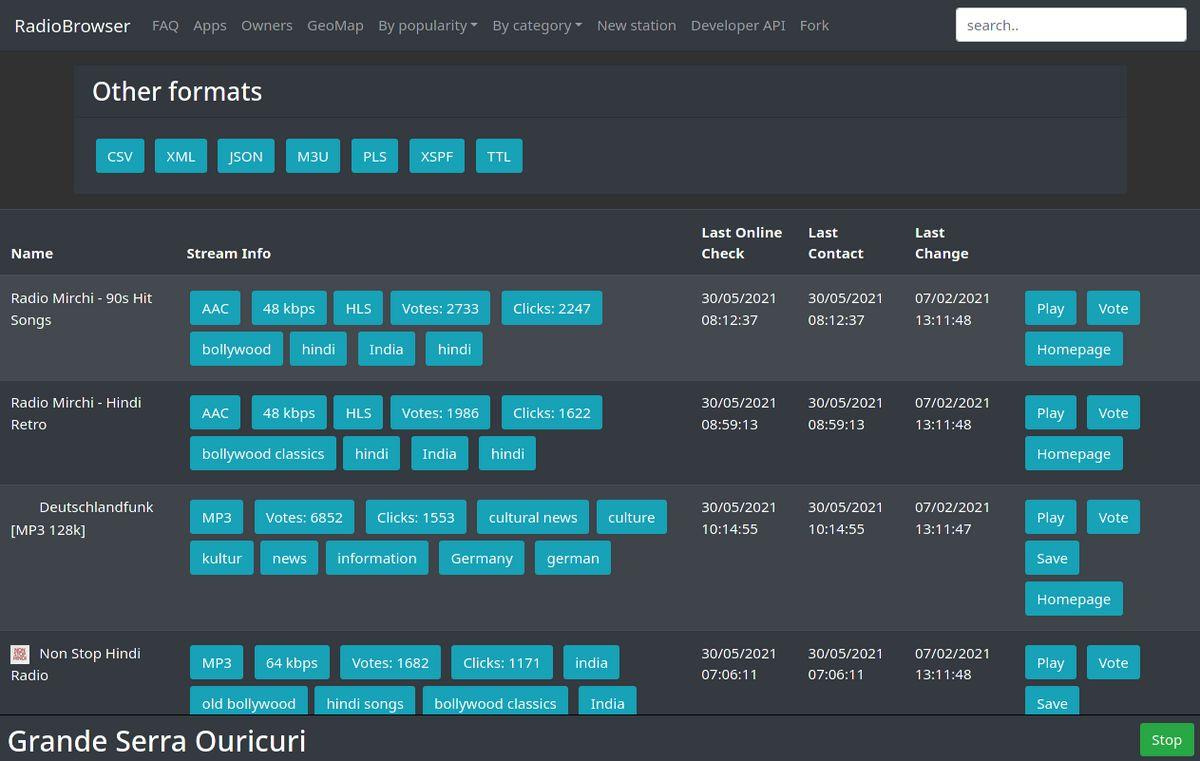Viewport: 1200px width, 761px height.
Task: Open the New station page
Action: tap(636, 26)
